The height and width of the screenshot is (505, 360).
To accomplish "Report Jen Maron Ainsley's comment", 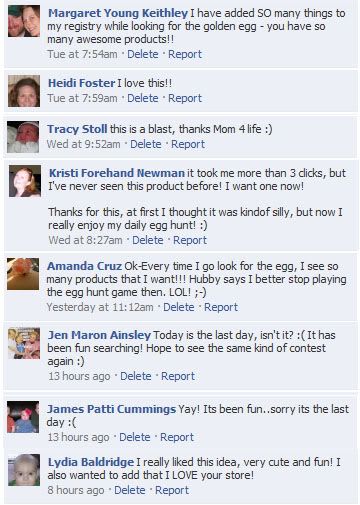I will [178, 376].
